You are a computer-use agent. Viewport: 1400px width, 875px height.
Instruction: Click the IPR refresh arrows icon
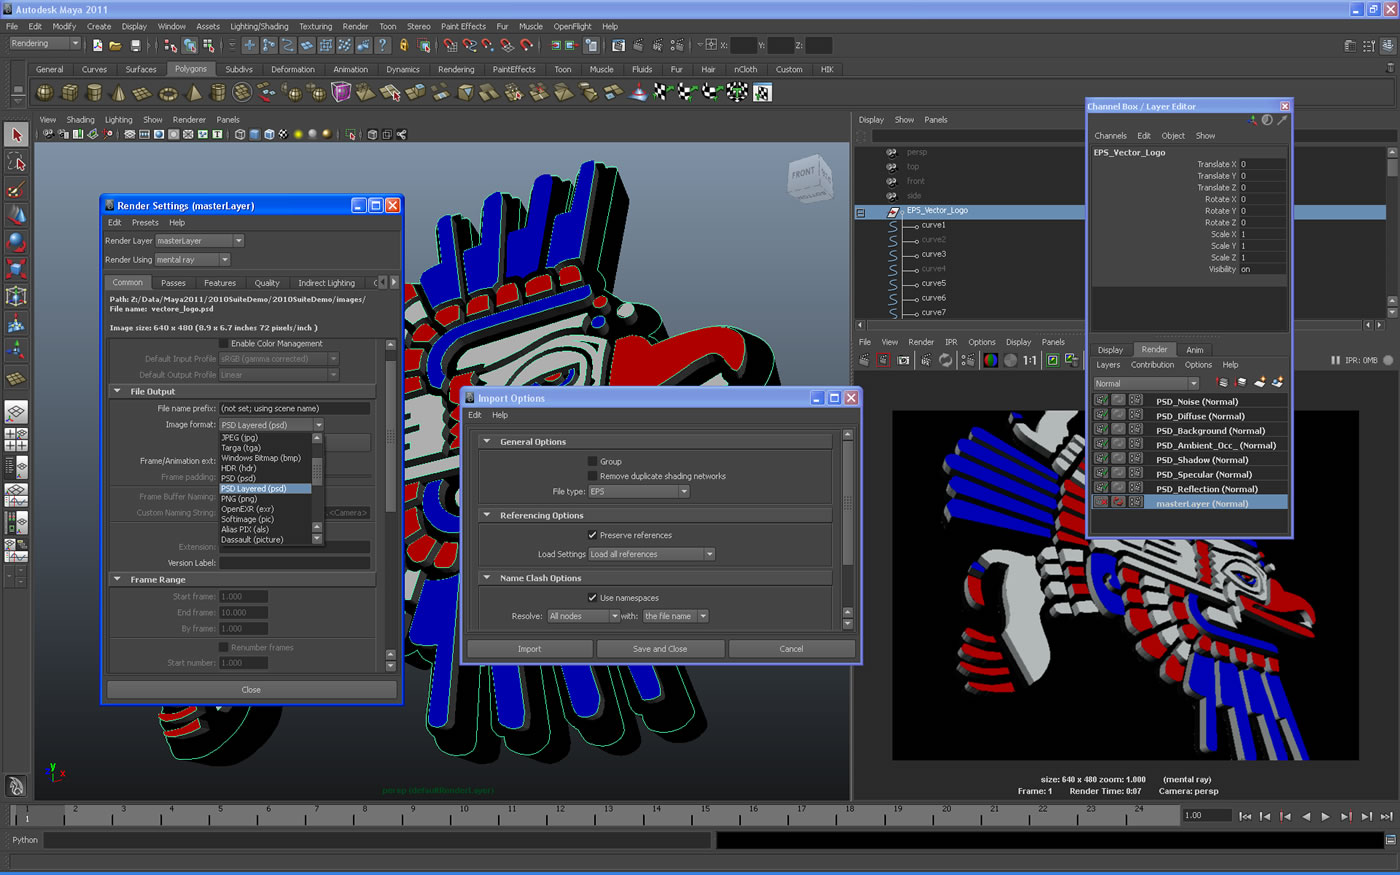click(945, 360)
